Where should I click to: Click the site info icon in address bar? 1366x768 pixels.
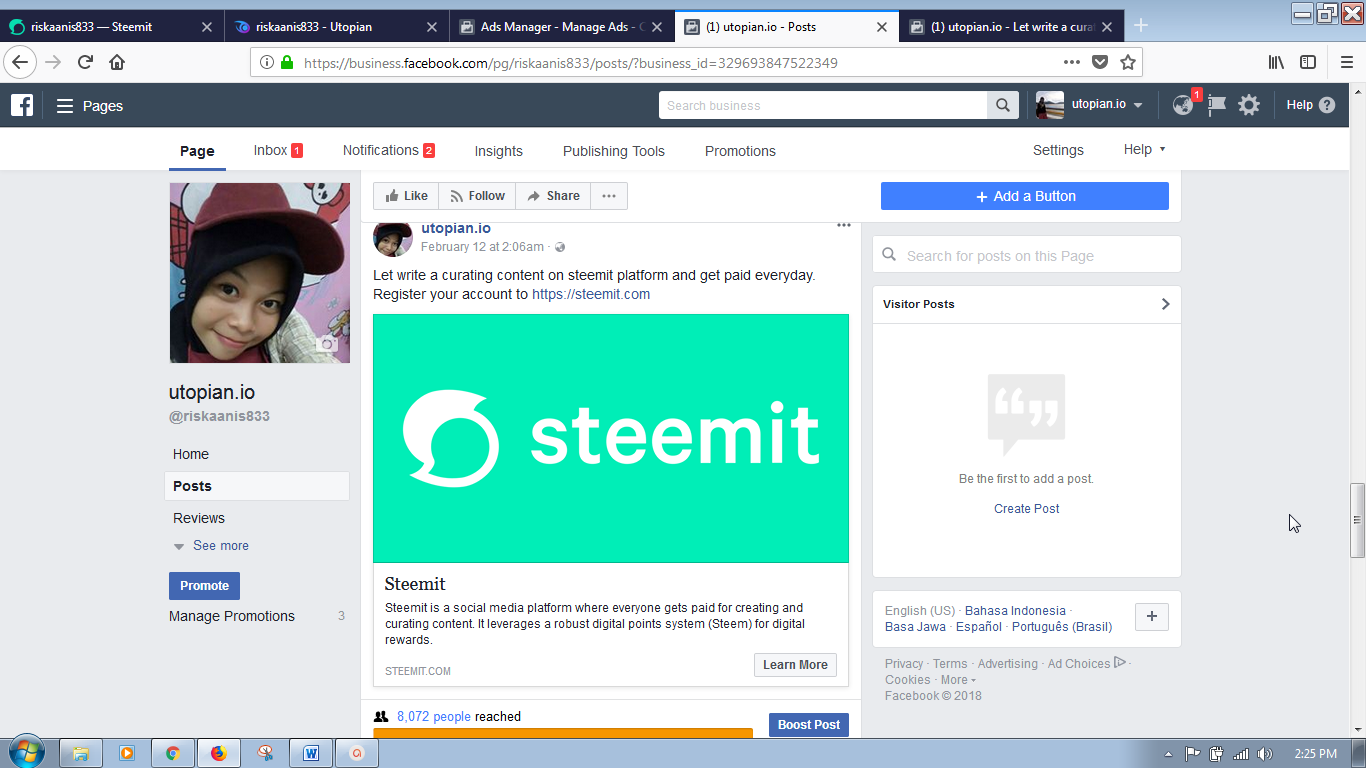(267, 62)
